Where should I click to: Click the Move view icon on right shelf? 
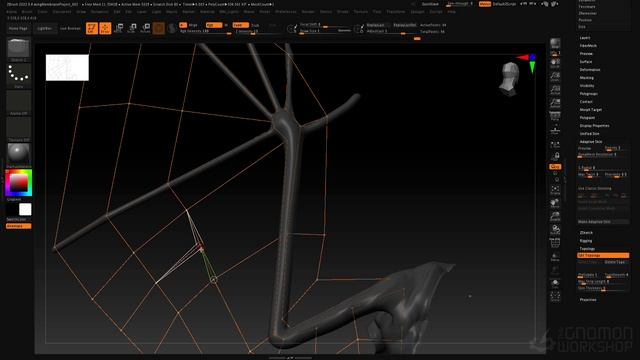(555, 203)
